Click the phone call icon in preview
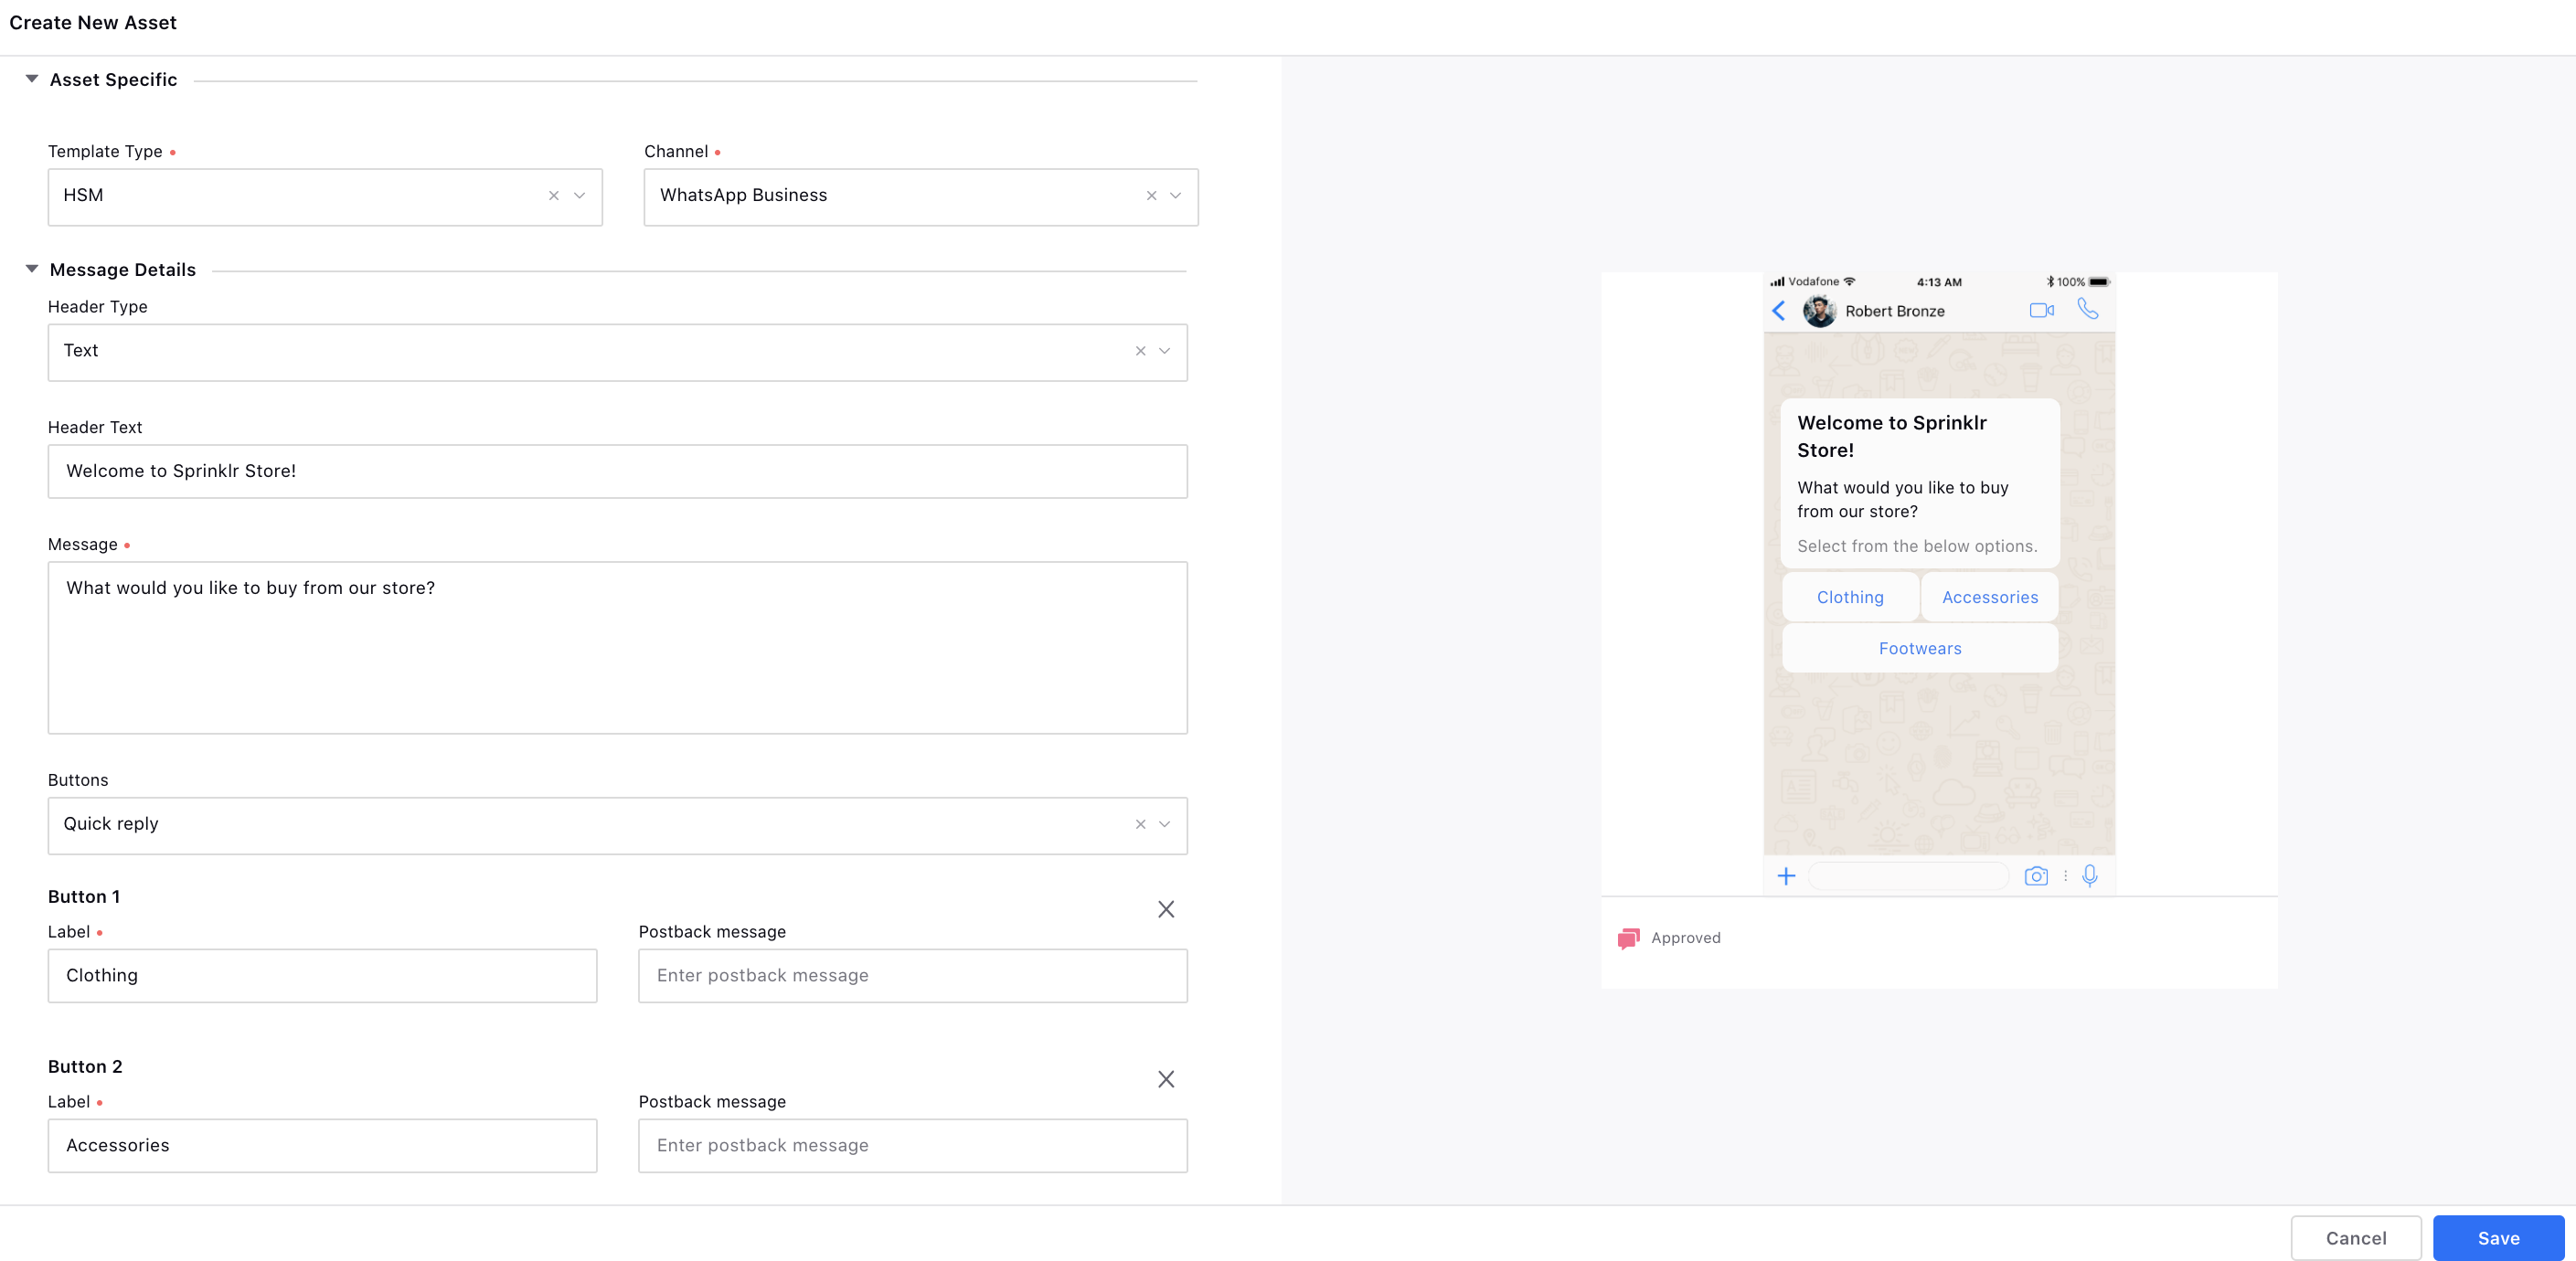 [x=2088, y=309]
